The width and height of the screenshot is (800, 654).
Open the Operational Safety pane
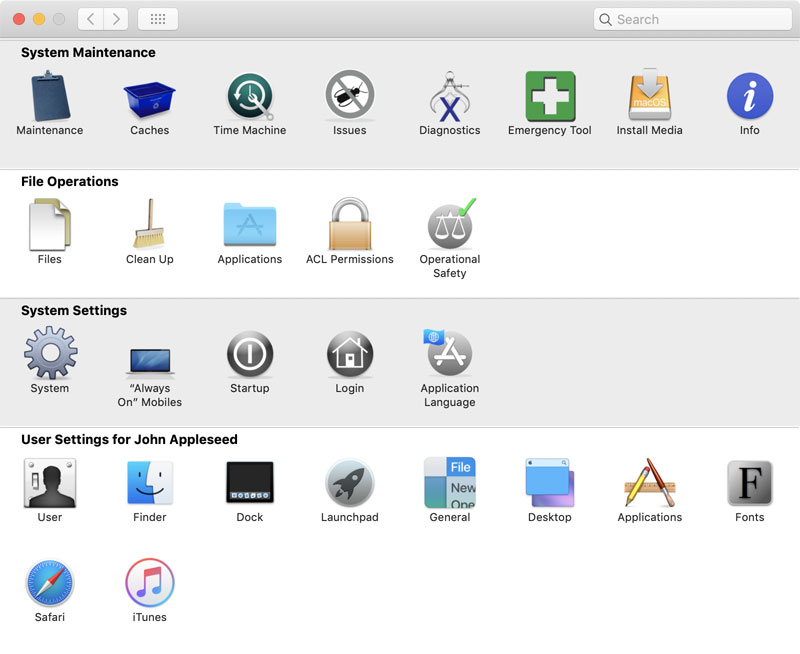click(x=449, y=225)
